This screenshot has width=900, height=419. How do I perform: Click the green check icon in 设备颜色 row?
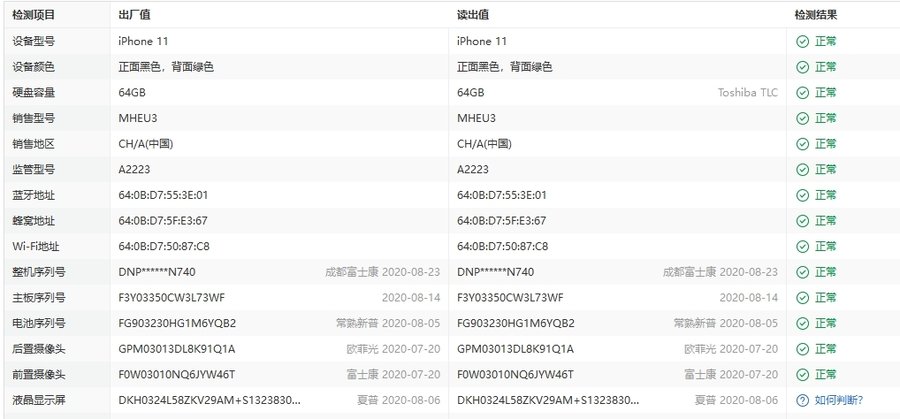point(802,67)
